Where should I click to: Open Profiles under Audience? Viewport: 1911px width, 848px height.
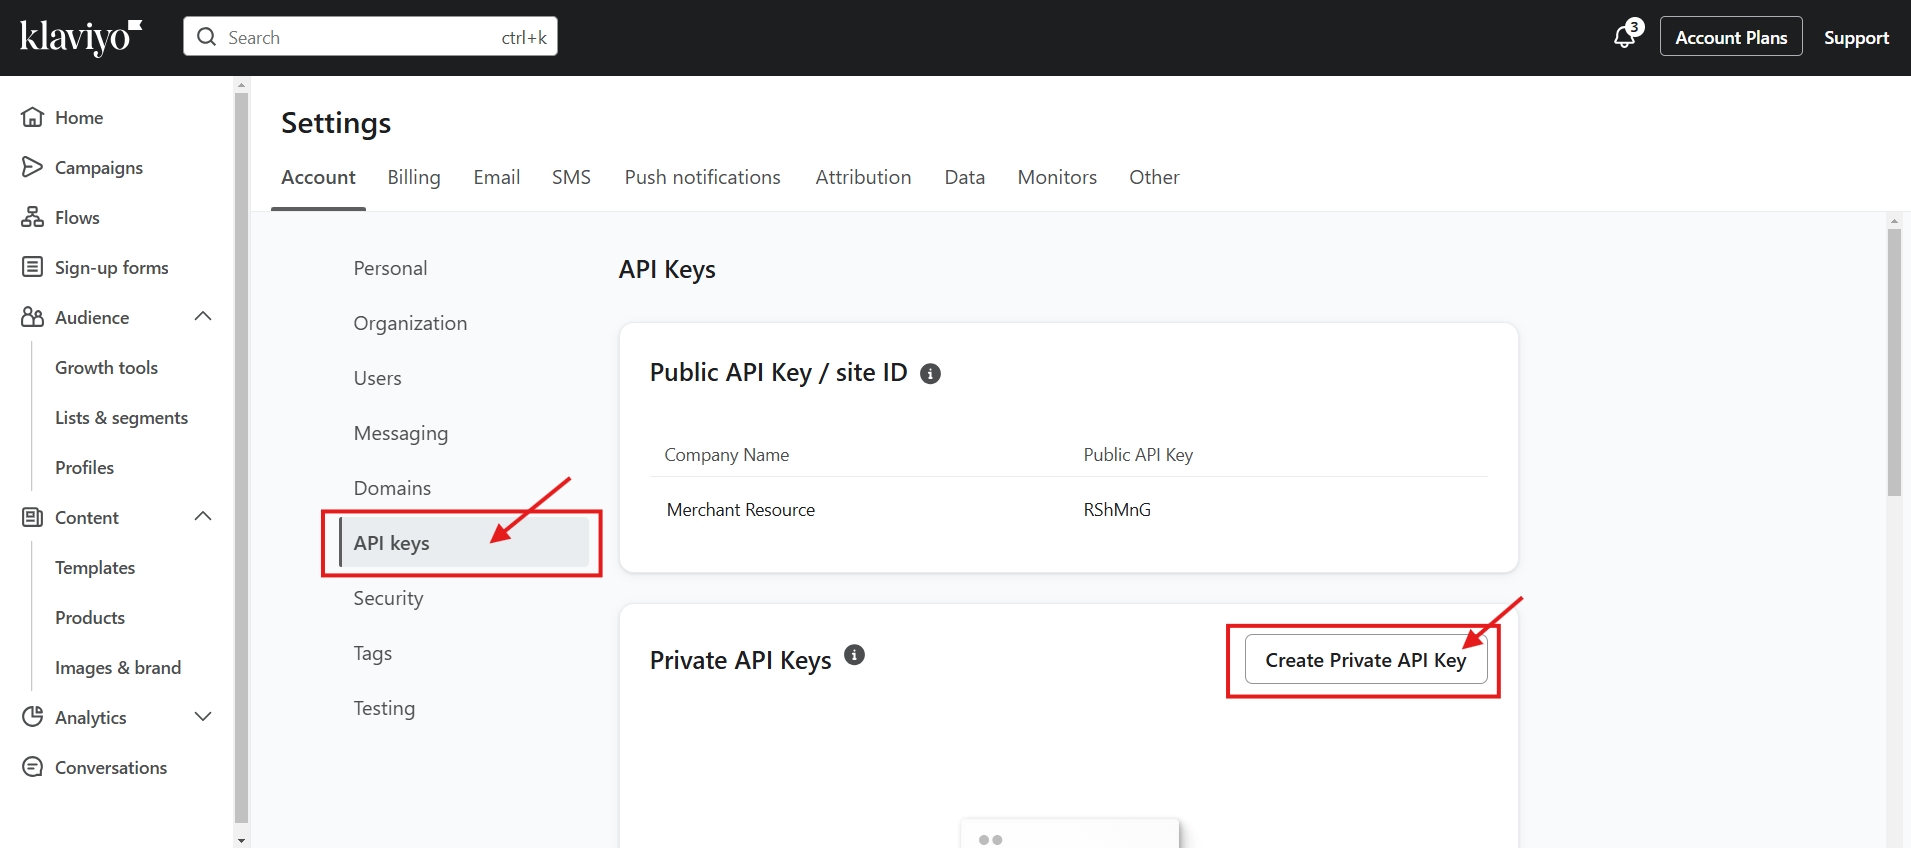pos(85,467)
